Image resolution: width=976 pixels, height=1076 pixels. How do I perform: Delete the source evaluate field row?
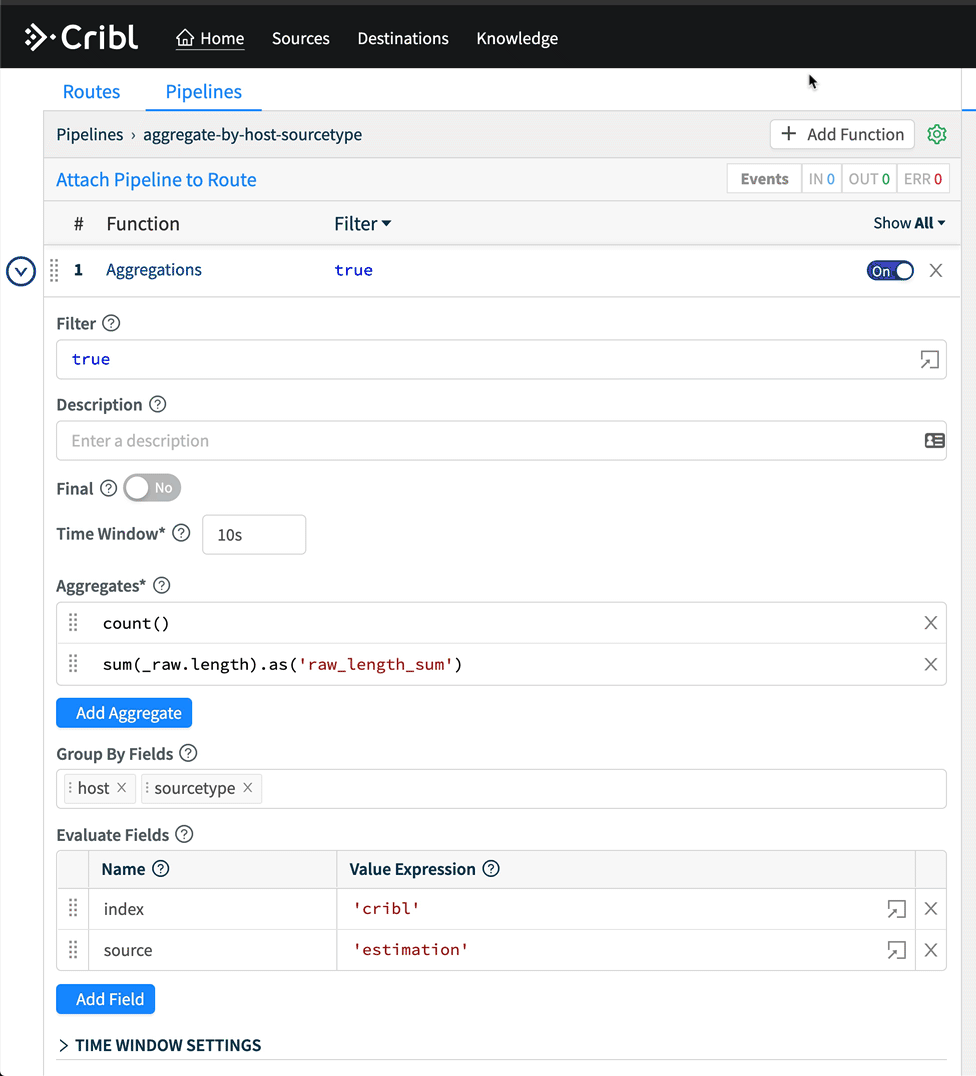[x=930, y=950]
